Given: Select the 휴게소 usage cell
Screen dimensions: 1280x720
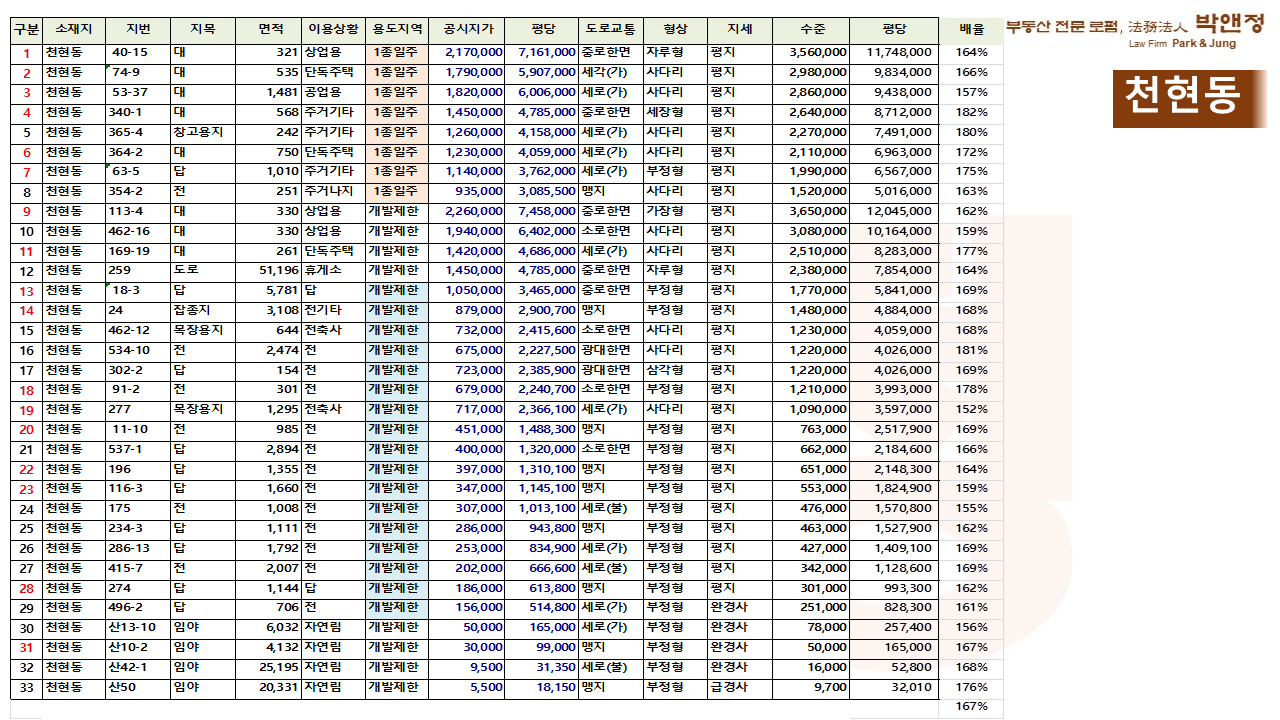Looking at the screenshot, I should [x=333, y=271].
